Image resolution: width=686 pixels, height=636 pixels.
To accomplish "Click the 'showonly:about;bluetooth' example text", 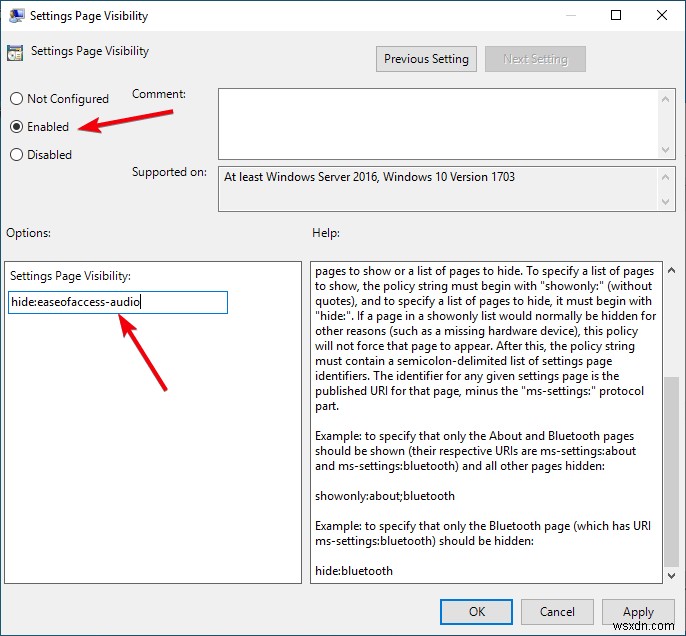I will [x=385, y=496].
